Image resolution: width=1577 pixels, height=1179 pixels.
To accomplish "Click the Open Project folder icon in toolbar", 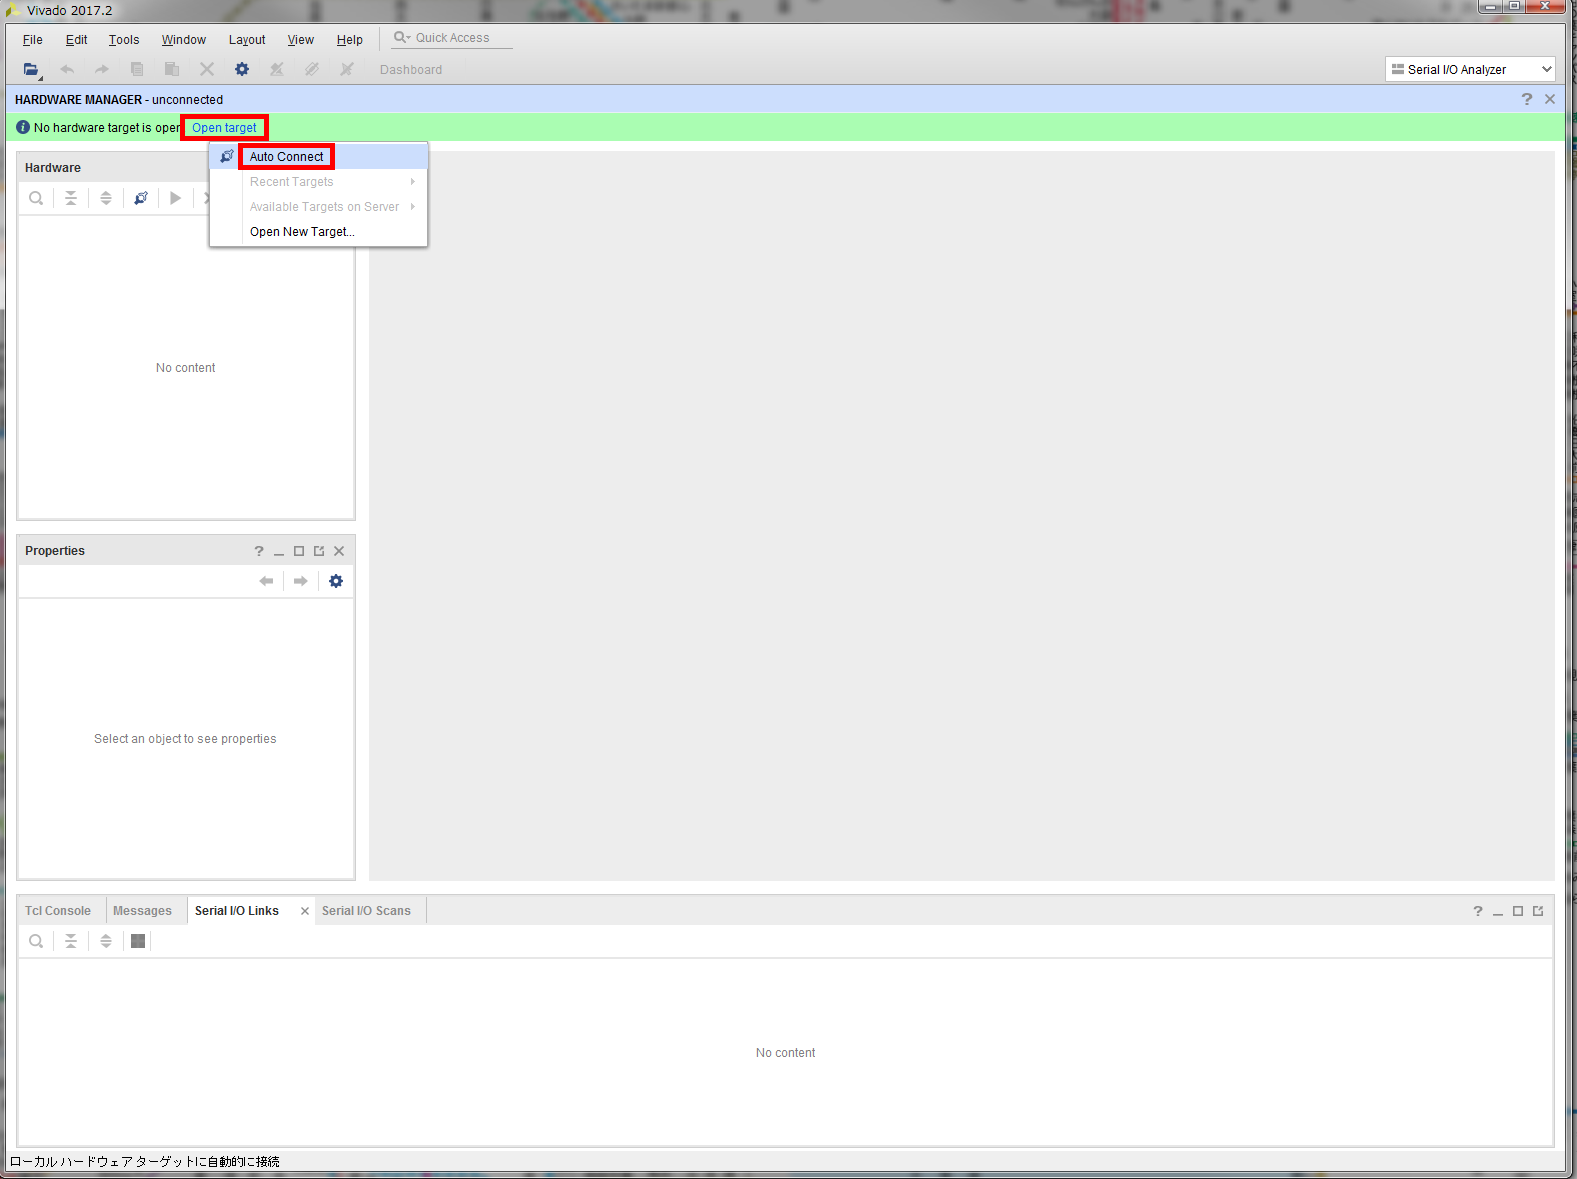I will pos(31,70).
